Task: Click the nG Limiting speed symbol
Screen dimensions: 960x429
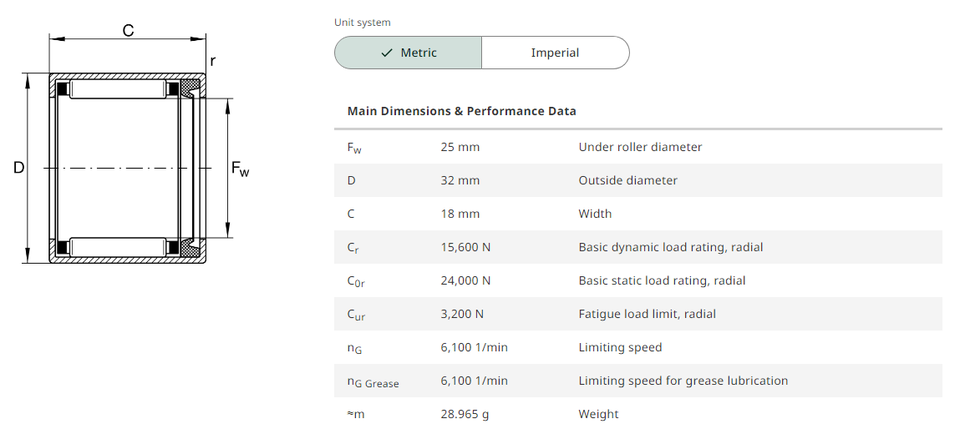Action: coord(354,348)
